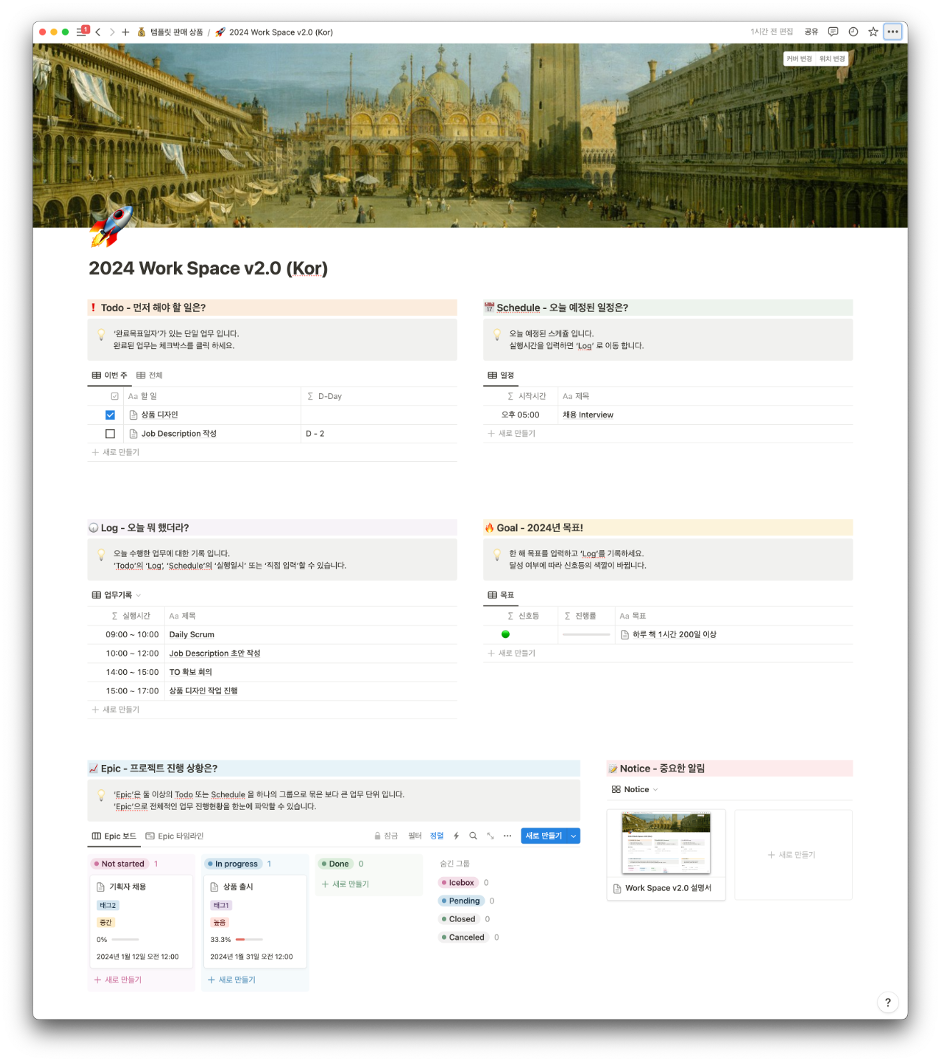Open 정렬 sort in Epic toolbar
Screen dimensions: 941x1064
pos(437,836)
